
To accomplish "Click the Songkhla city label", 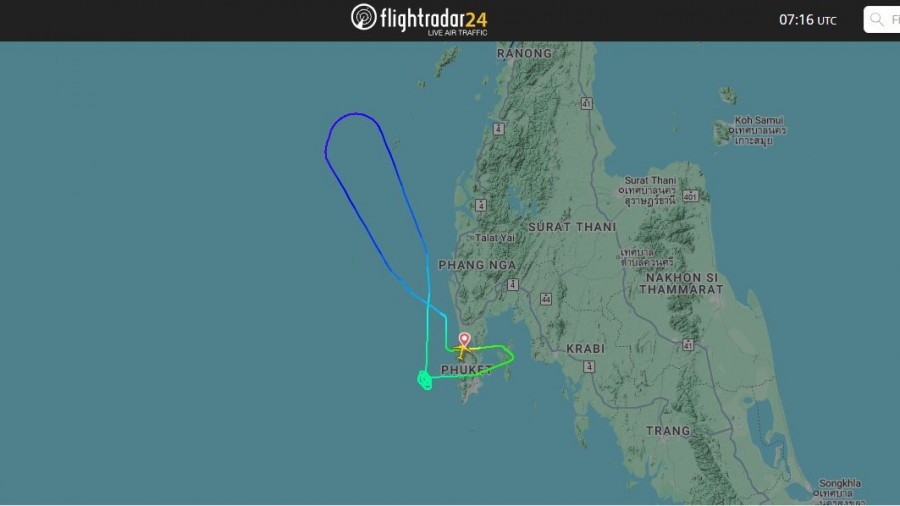I will [840, 483].
